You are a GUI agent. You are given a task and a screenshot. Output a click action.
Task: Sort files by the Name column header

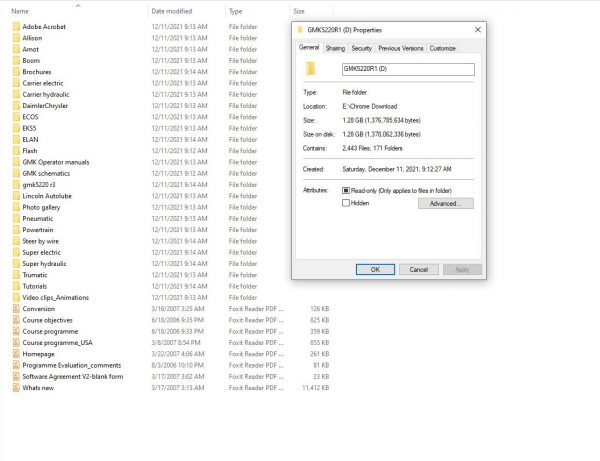[20, 11]
